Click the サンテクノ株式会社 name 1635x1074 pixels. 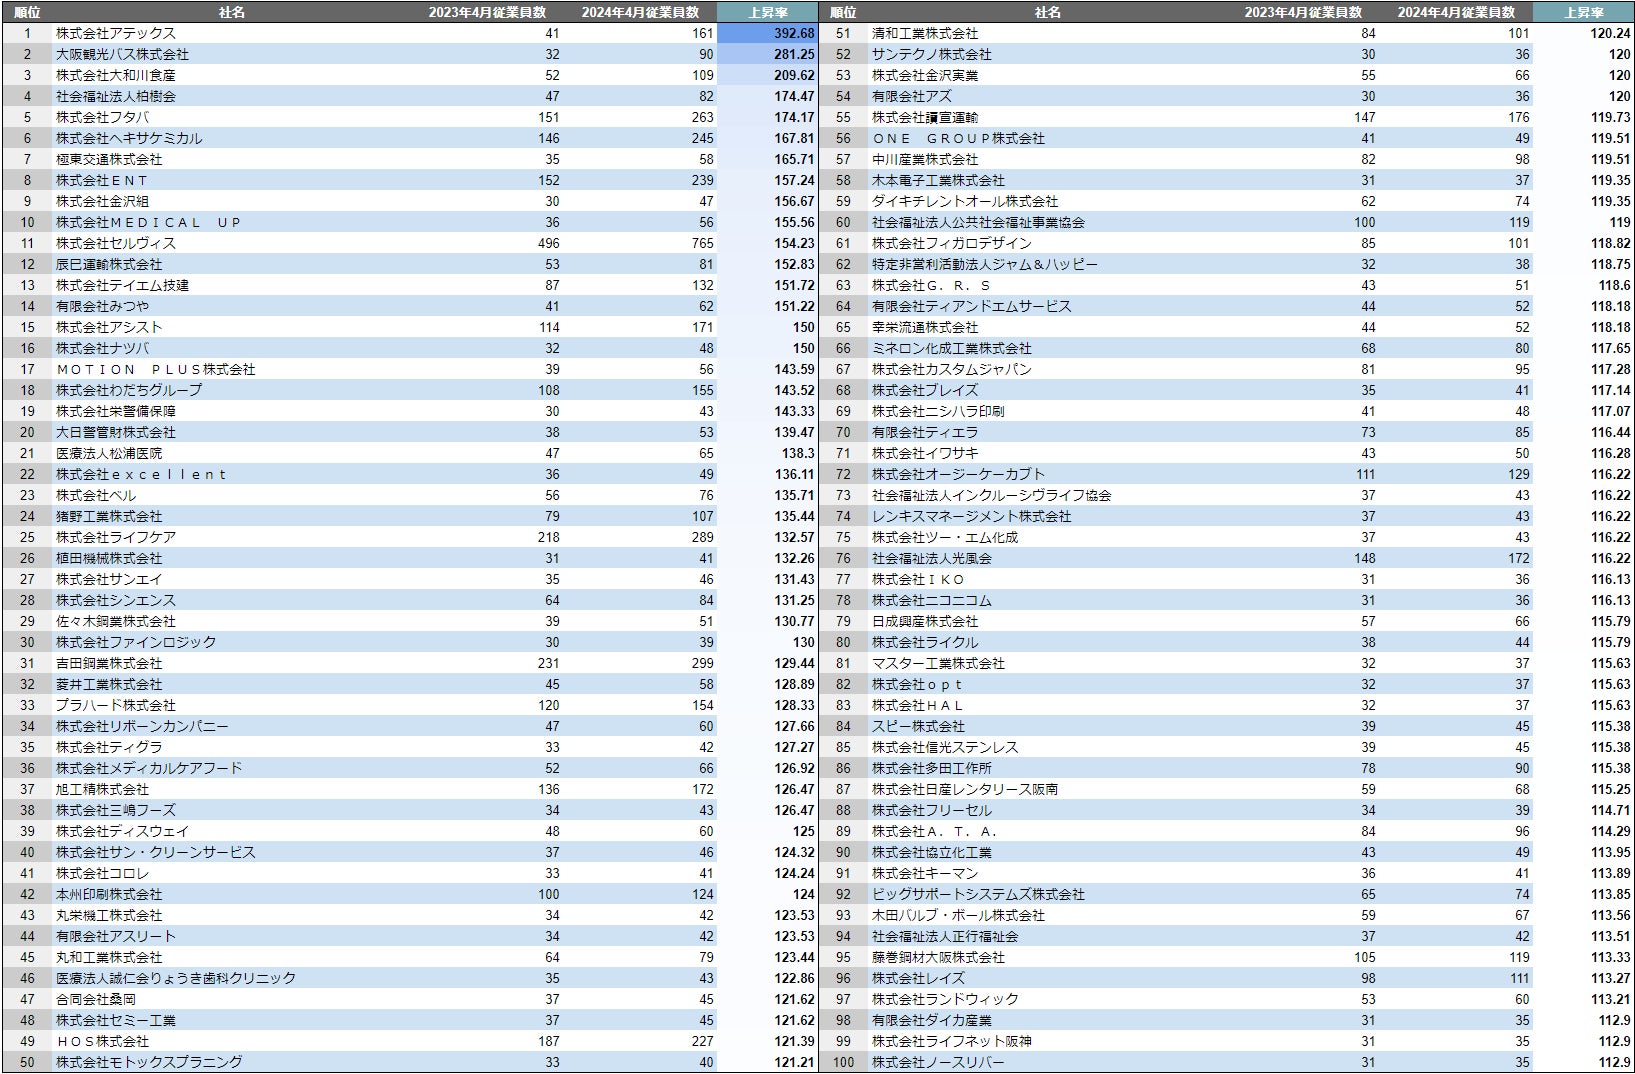click(932, 54)
